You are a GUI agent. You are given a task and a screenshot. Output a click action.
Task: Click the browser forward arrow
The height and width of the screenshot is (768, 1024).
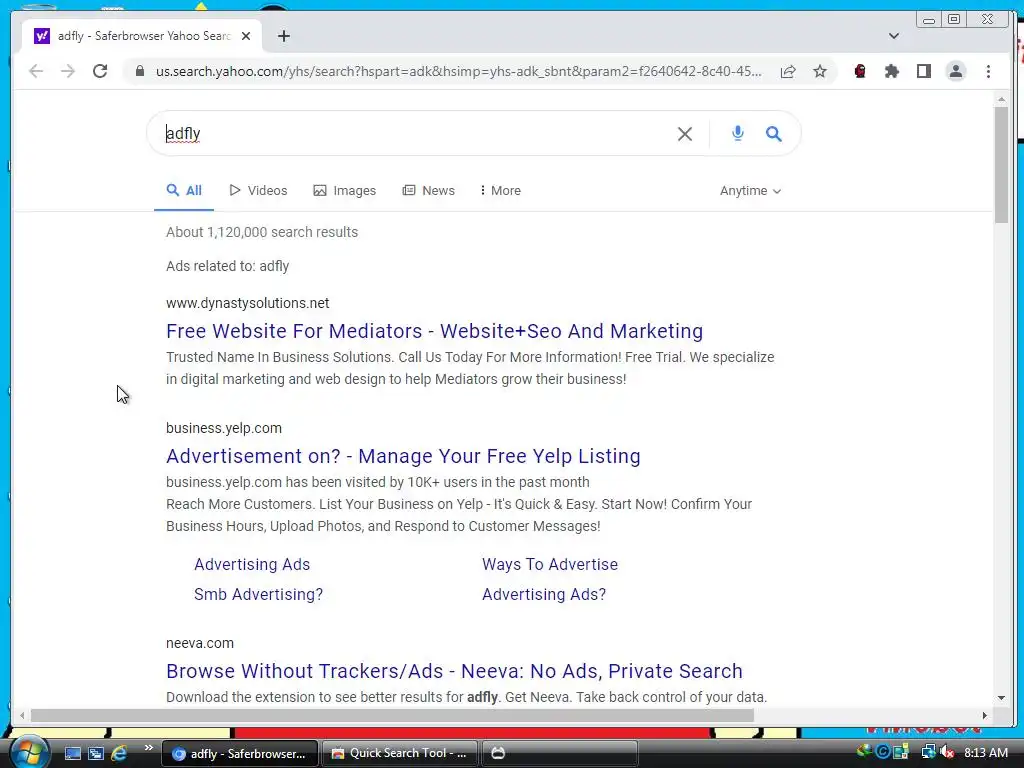(68, 71)
